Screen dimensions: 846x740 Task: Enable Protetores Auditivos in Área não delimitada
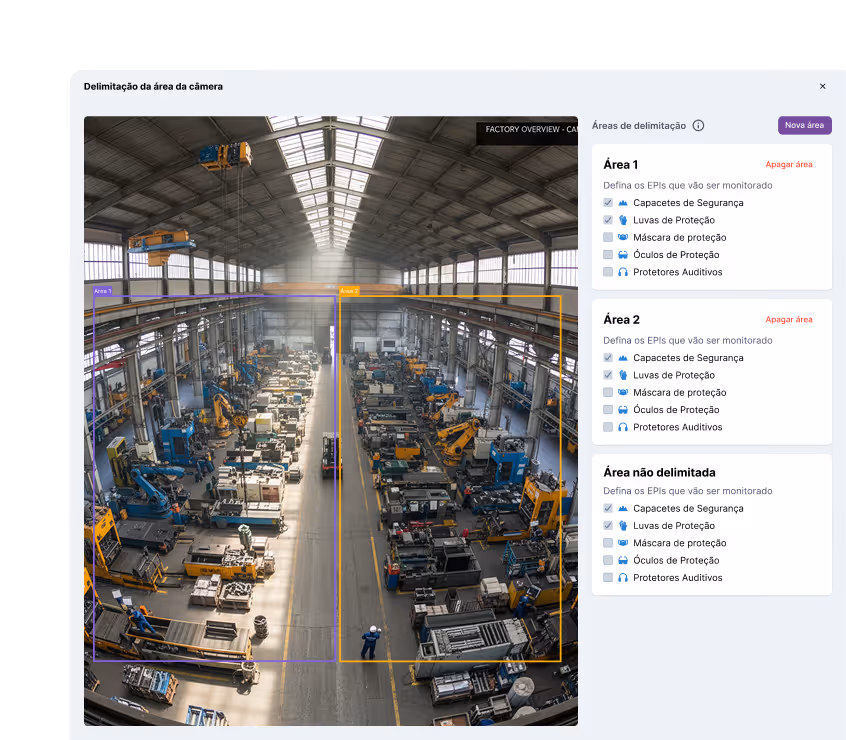click(x=608, y=577)
